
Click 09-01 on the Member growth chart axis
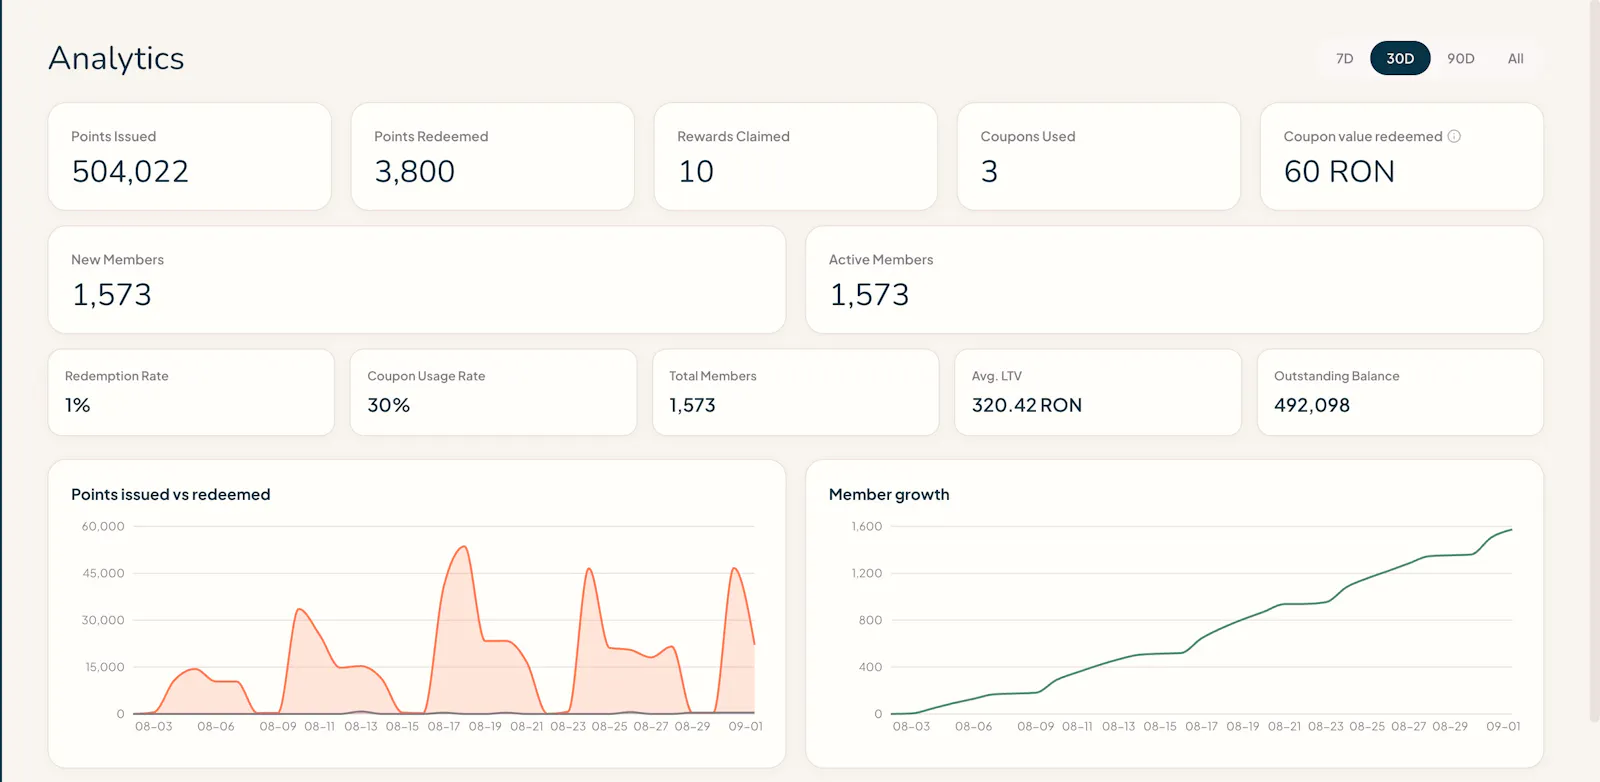tap(1503, 726)
